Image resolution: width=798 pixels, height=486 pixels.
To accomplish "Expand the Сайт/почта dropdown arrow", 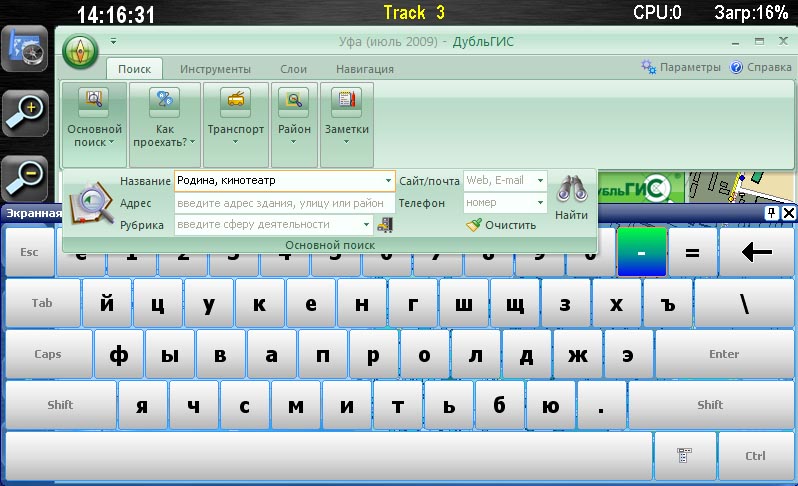I will pyautogui.click(x=540, y=181).
